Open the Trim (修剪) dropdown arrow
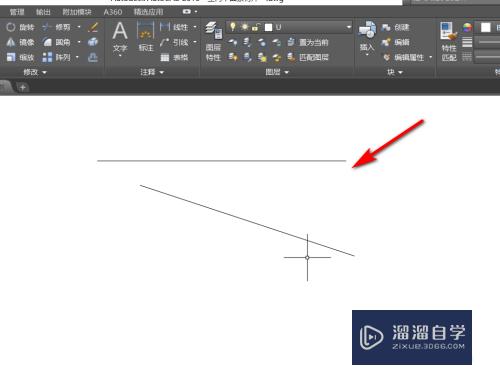This screenshot has height=375, width=500. [79, 27]
